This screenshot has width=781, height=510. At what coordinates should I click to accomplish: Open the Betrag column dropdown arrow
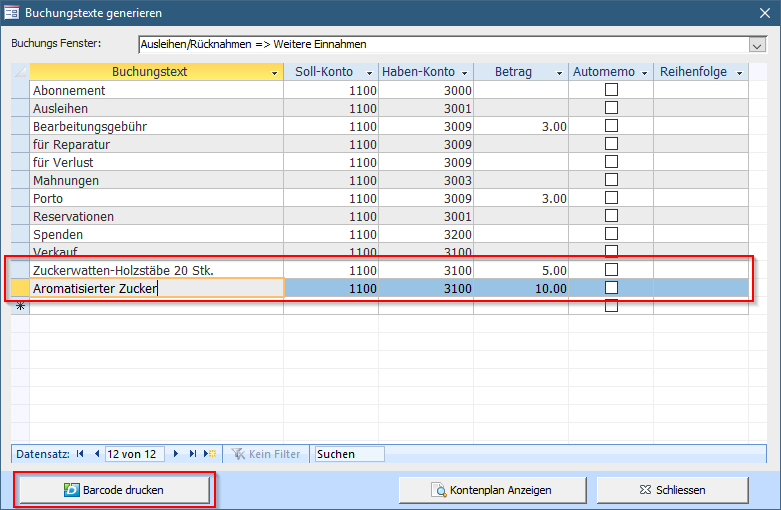[x=559, y=73]
